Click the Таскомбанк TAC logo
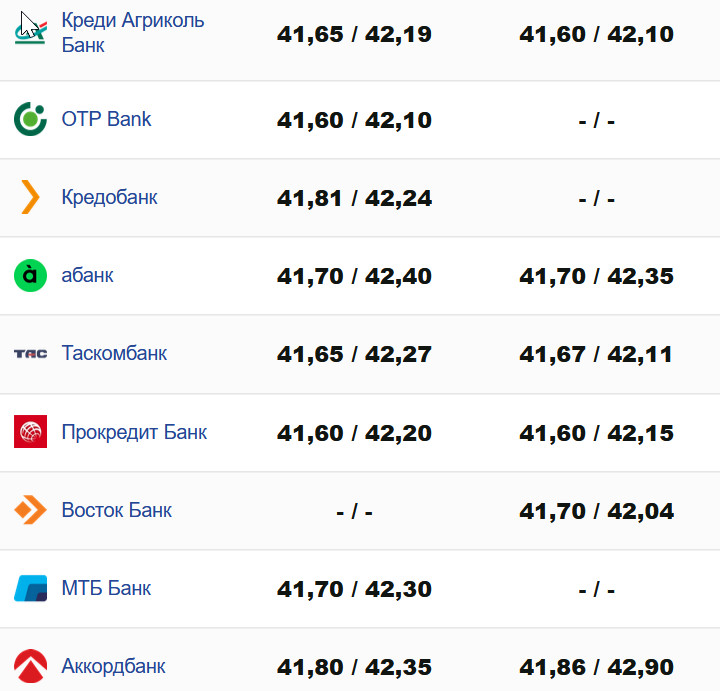This screenshot has height=691, width=720. 30,354
